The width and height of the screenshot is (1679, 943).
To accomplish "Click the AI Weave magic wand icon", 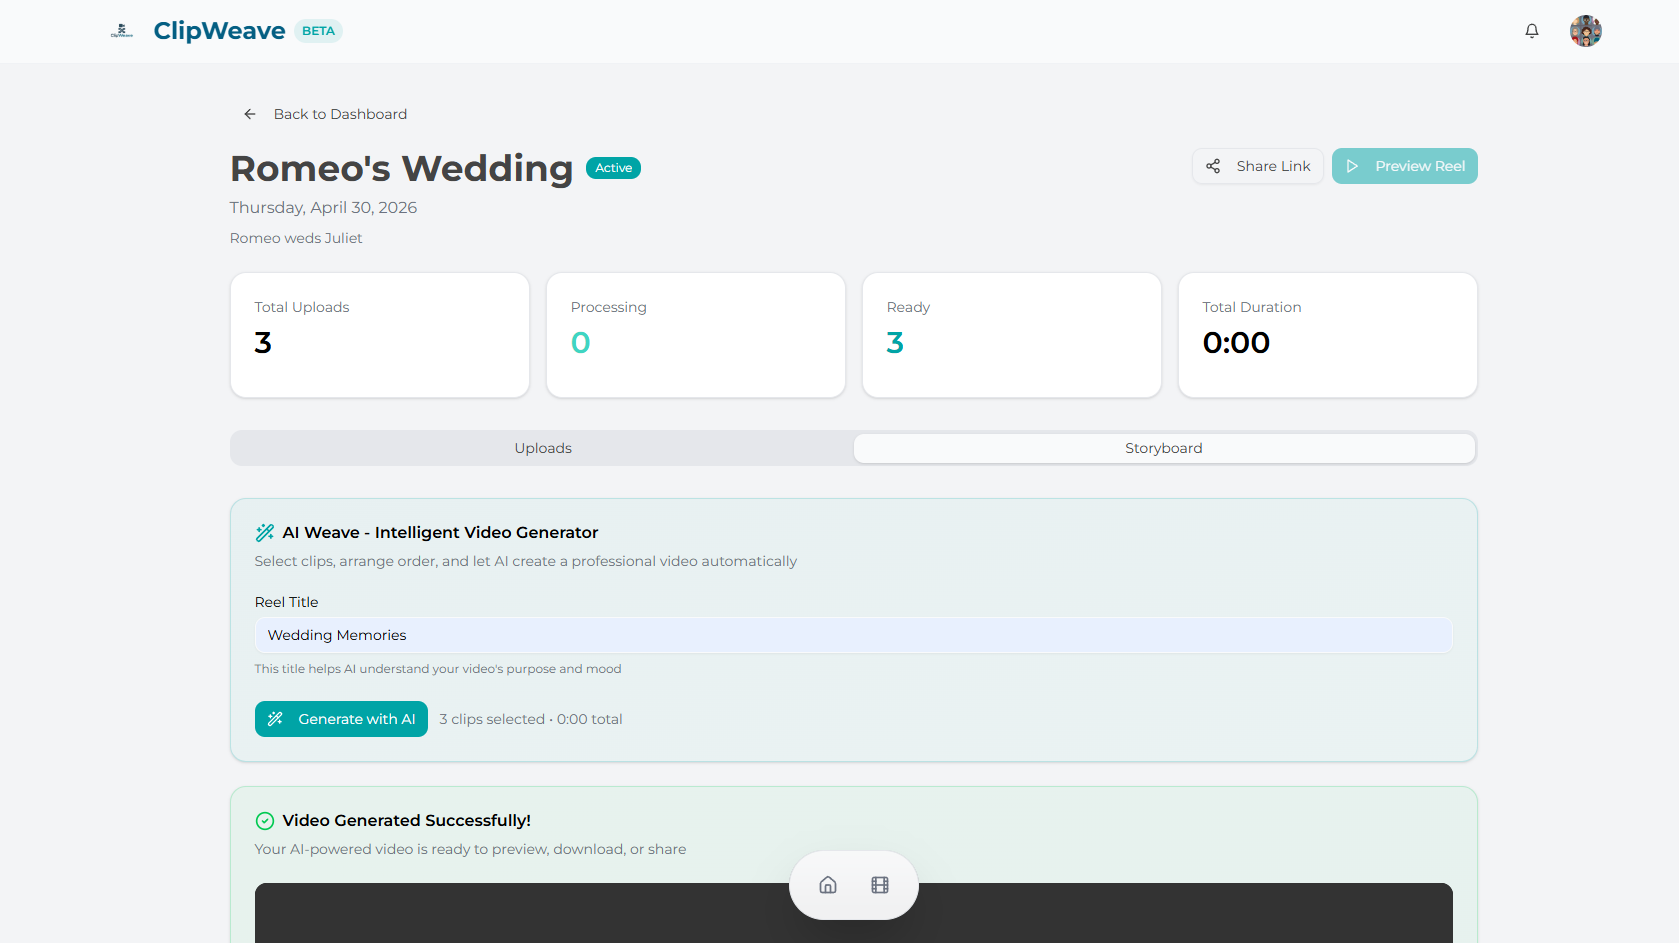I will (265, 533).
